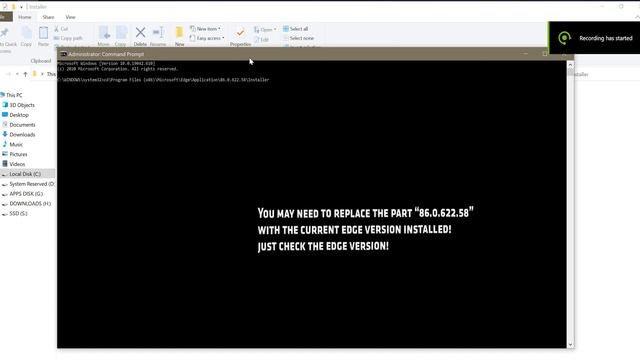Click the Copy icon in Clipboard group

[x=27, y=33]
